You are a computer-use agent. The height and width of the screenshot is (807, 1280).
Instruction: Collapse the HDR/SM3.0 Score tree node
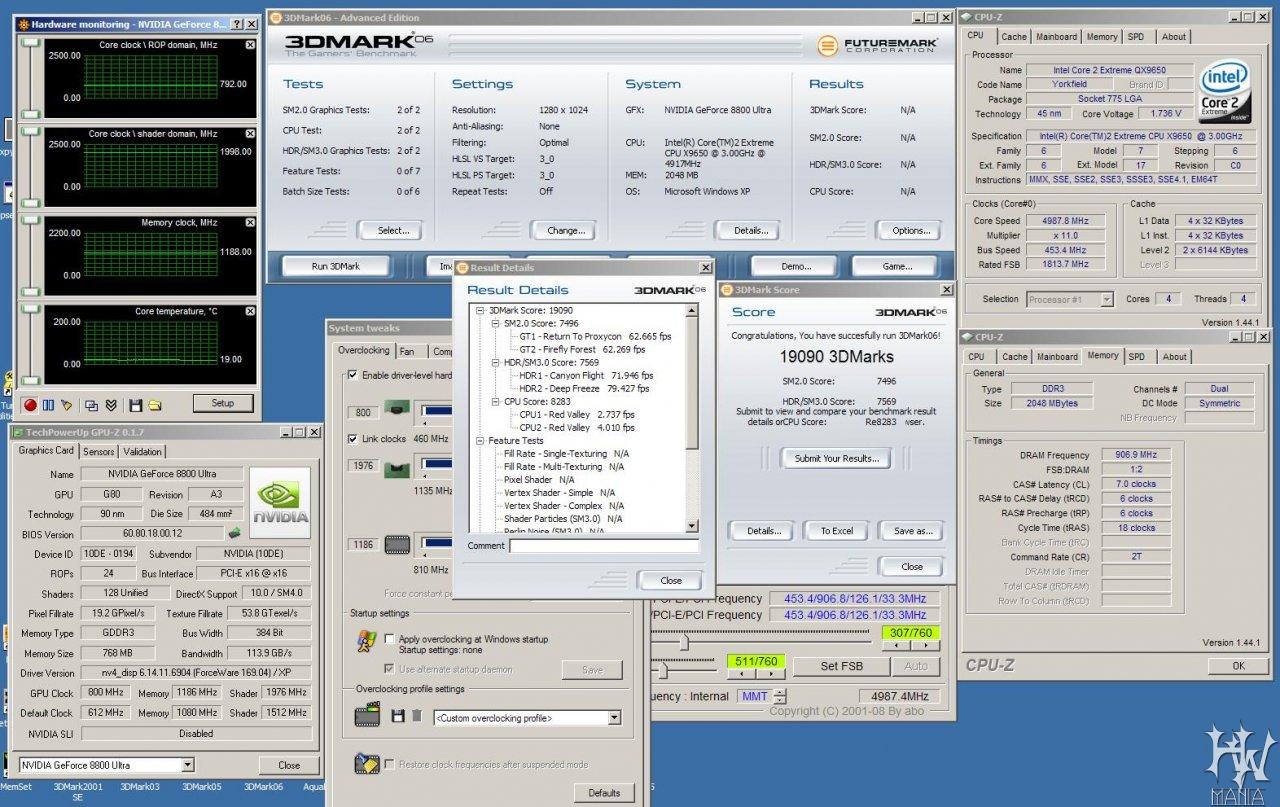(x=494, y=363)
